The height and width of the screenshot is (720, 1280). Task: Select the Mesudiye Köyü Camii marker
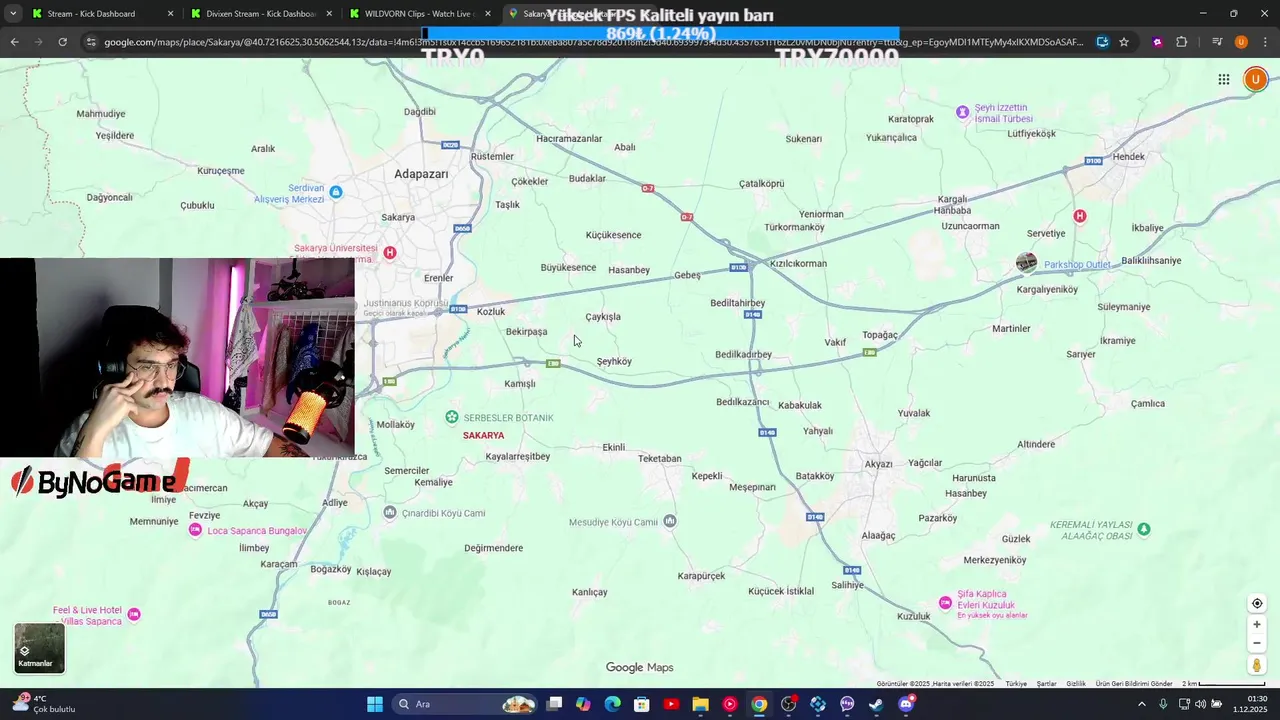pyautogui.click(x=670, y=521)
